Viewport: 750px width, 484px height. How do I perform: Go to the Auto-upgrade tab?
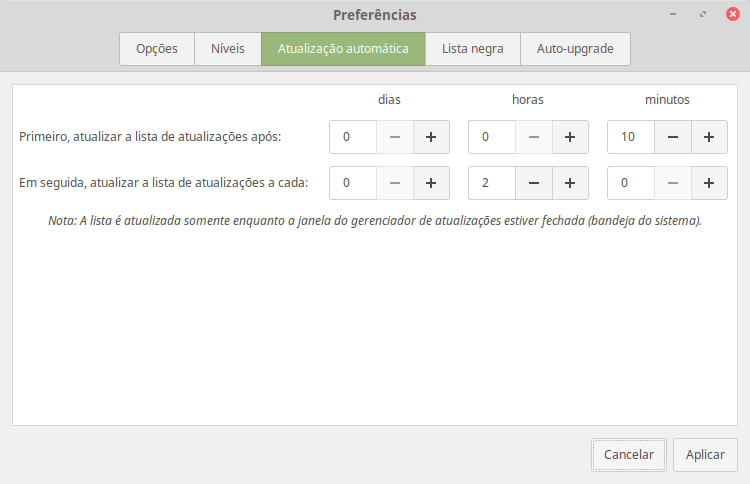click(575, 49)
